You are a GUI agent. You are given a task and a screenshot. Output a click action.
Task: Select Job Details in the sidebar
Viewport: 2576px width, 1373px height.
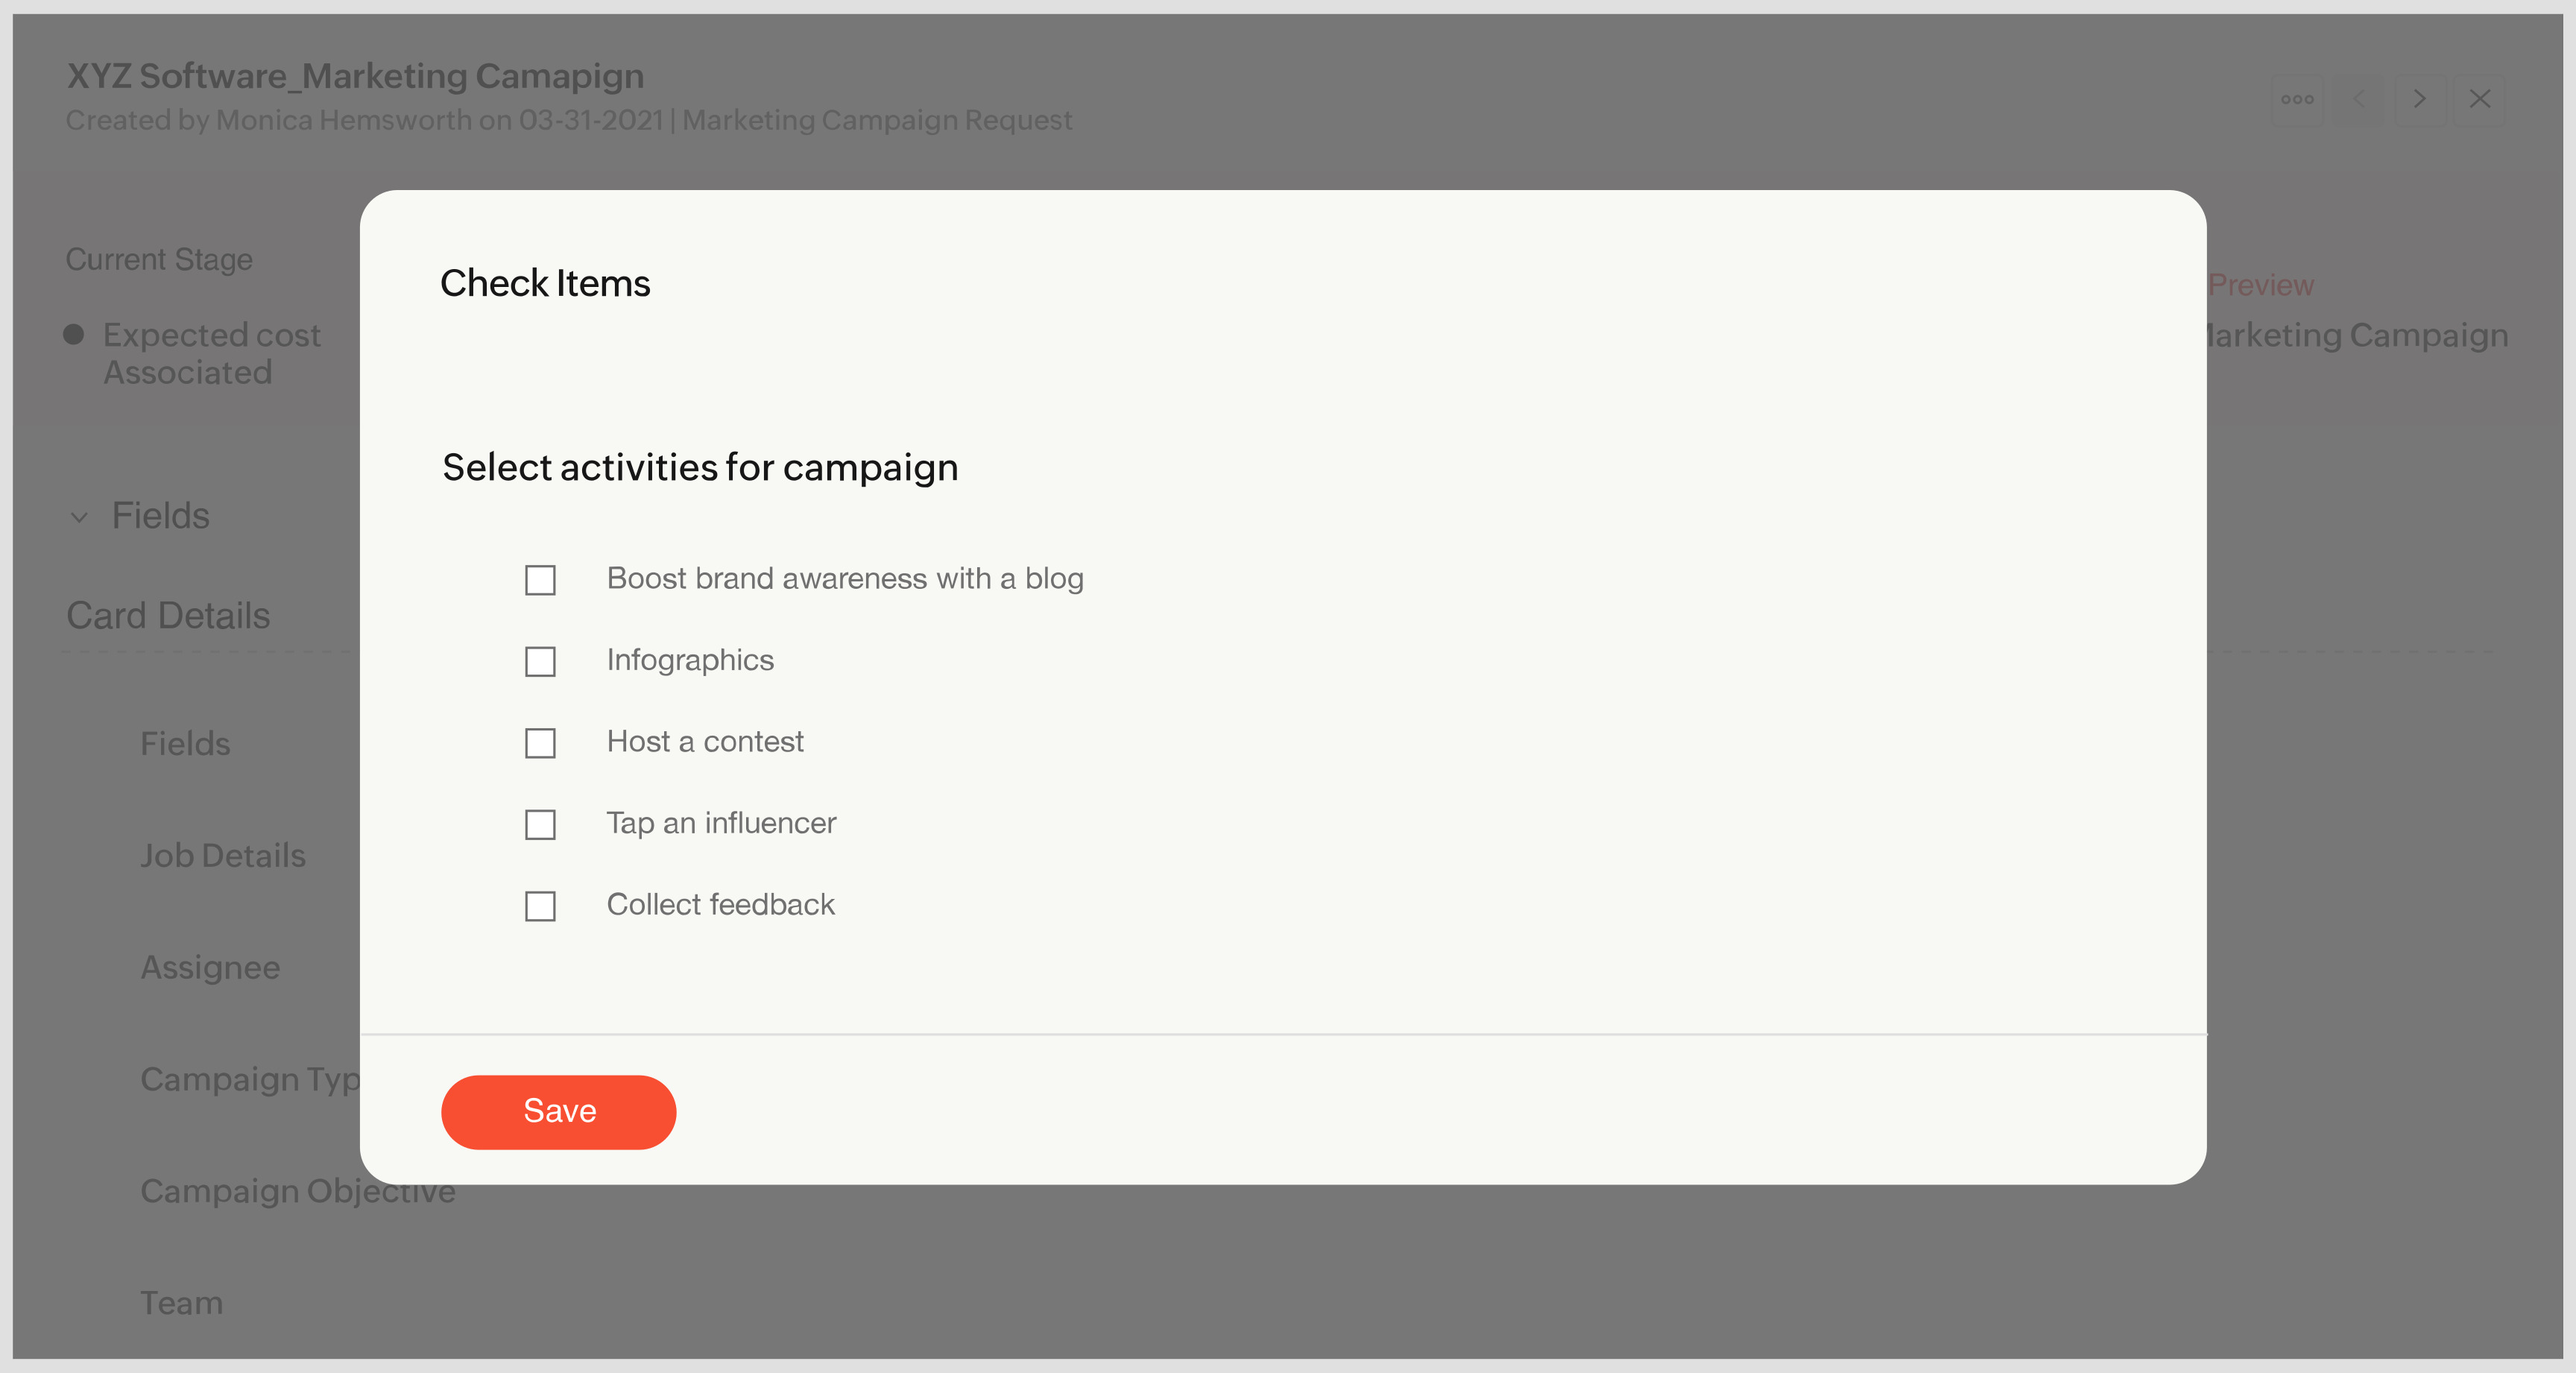[223, 856]
